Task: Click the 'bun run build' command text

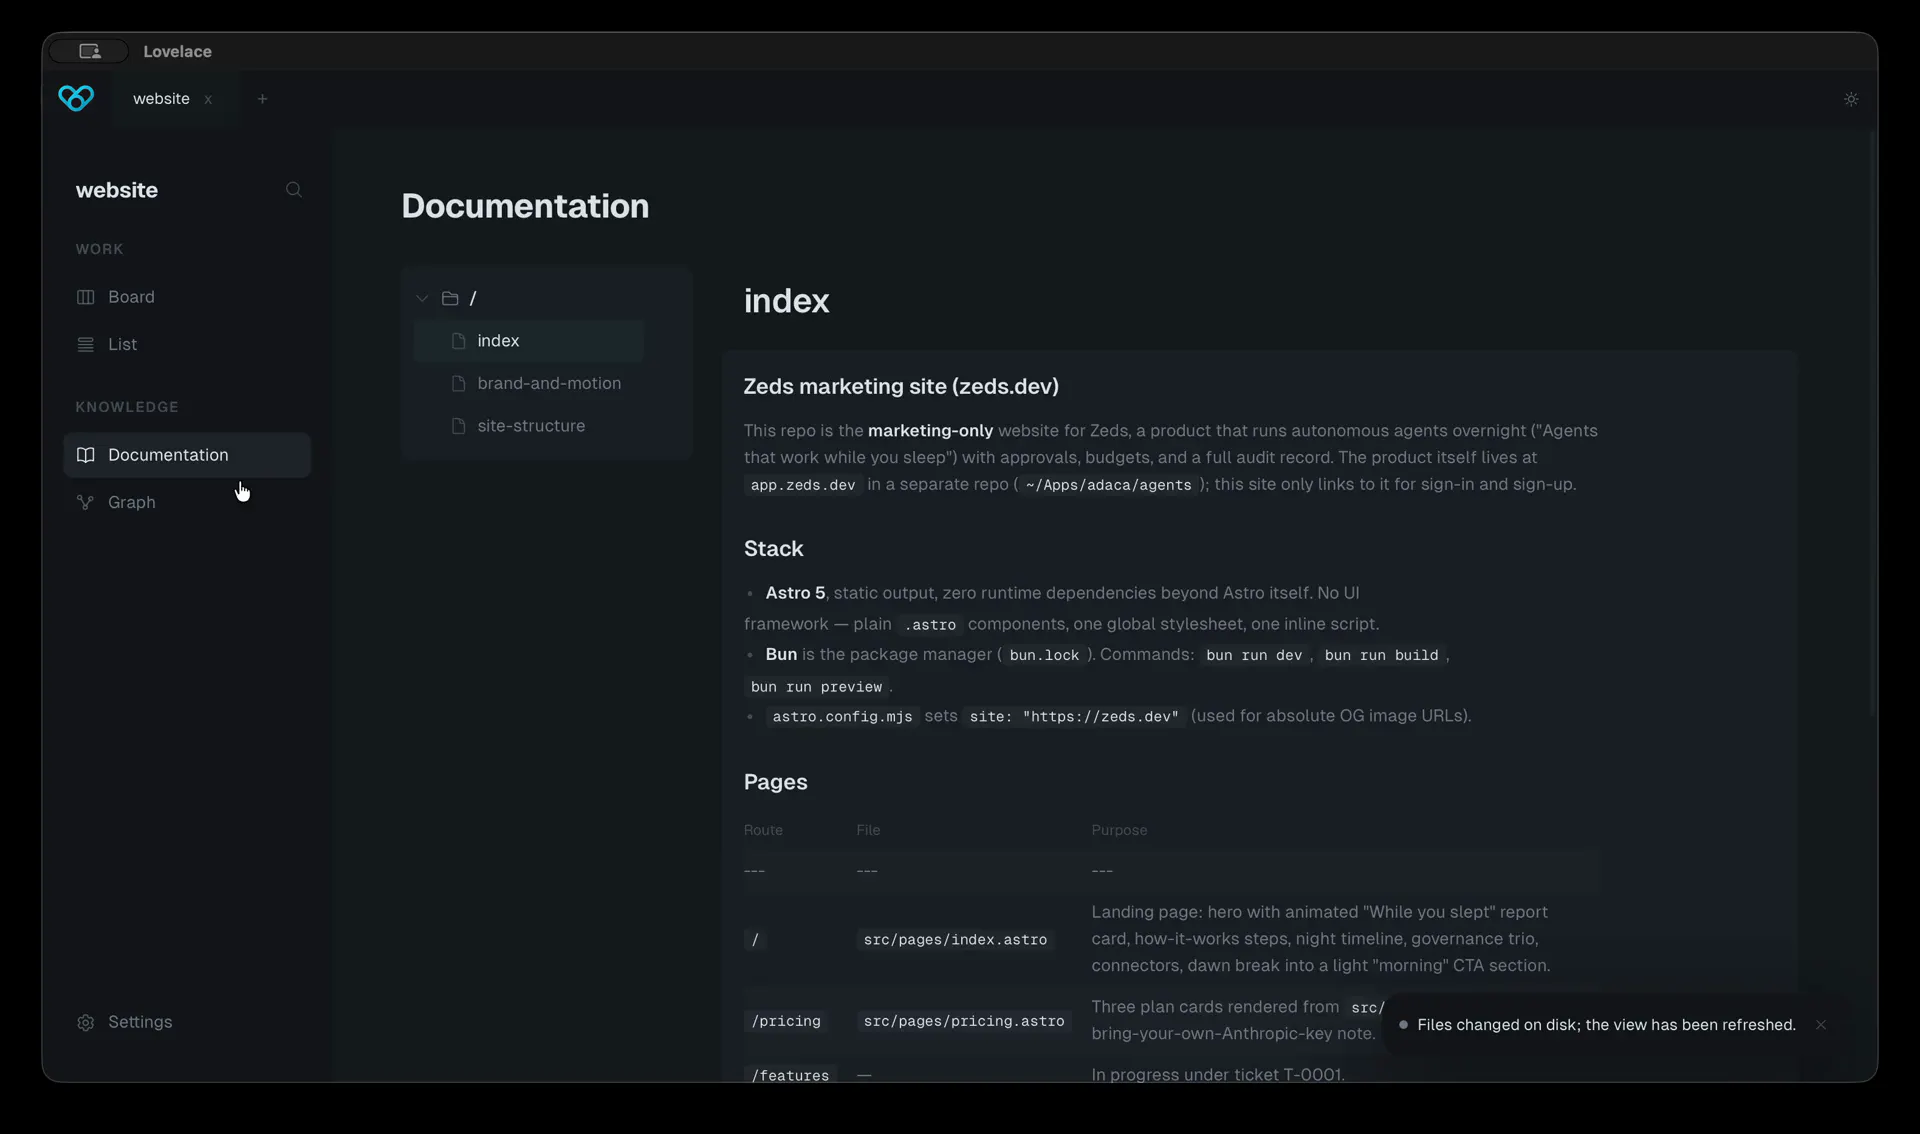Action: pyautogui.click(x=1381, y=655)
